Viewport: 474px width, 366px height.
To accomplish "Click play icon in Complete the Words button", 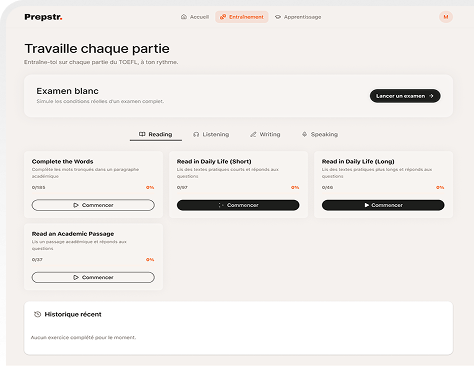I will pyautogui.click(x=76, y=205).
